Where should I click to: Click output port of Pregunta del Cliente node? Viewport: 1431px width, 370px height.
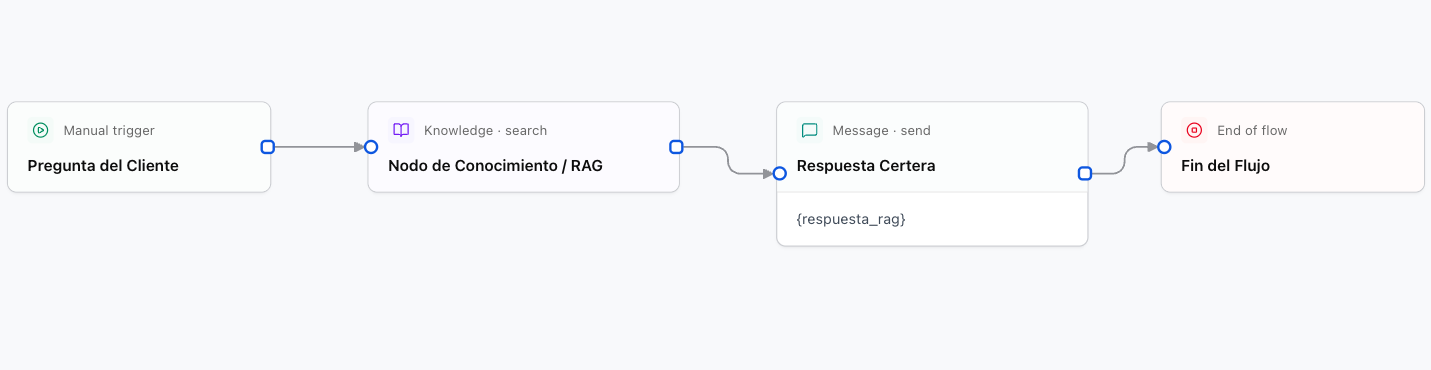[267, 147]
